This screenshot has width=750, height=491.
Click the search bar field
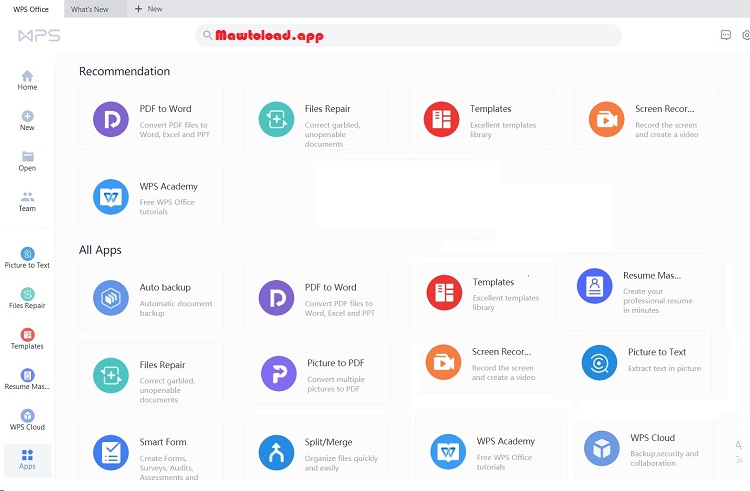pyautogui.click(x=408, y=35)
